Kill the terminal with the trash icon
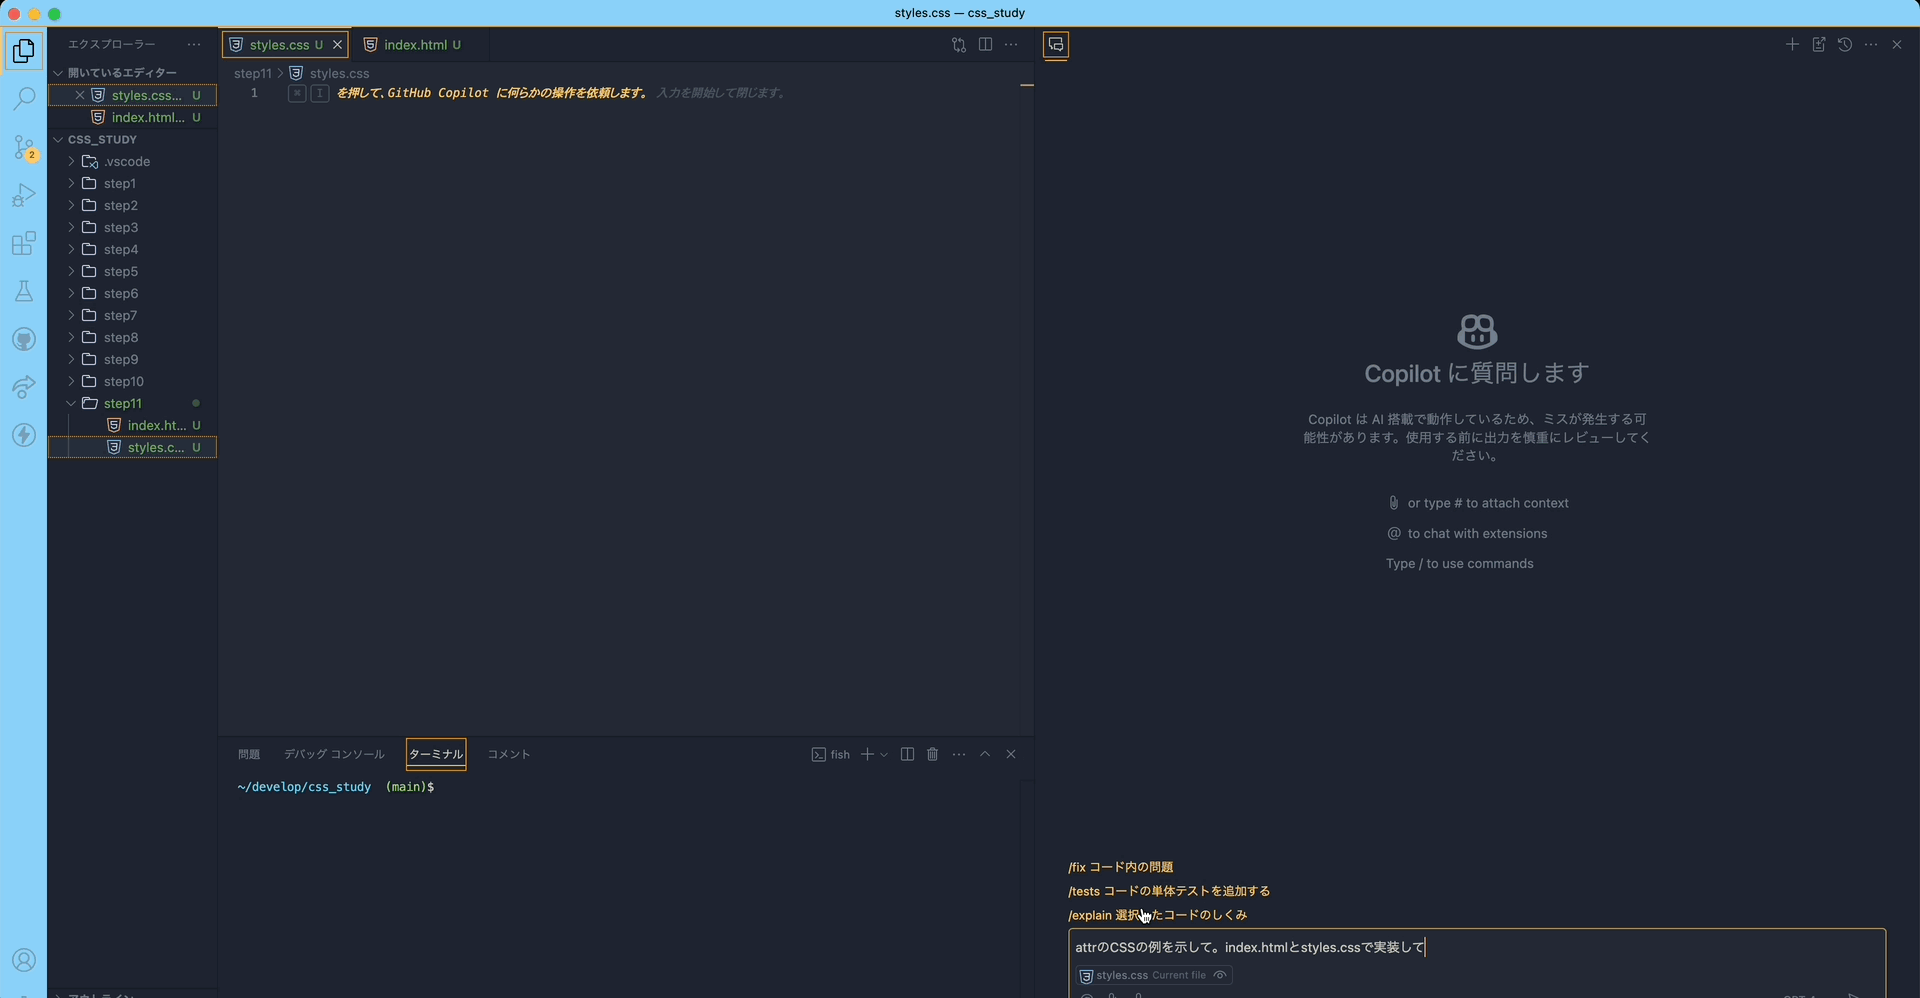 pos(933,755)
